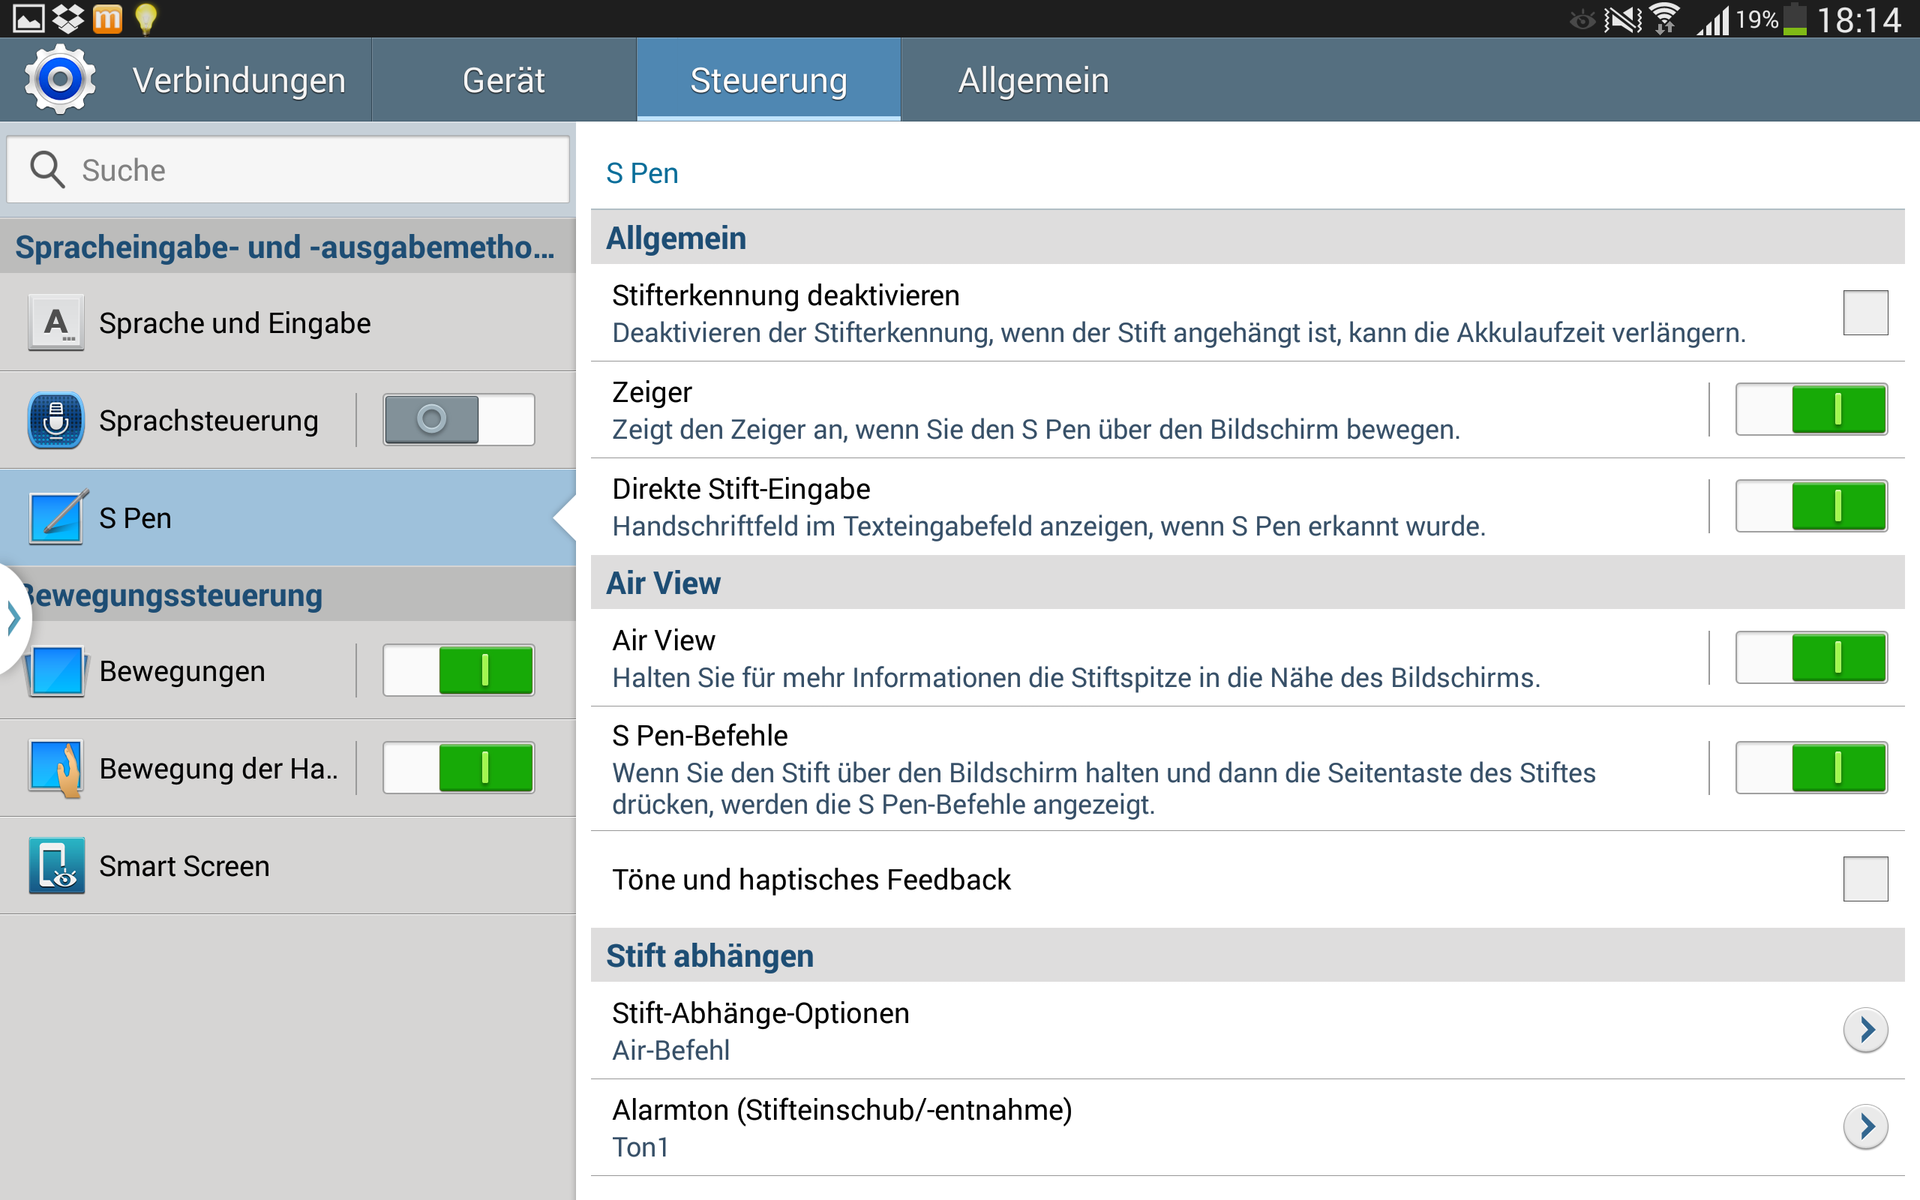Viewport: 1920px width, 1200px height.
Task: Enable Töne und haptisches Feedback checkbox
Action: coord(1865,879)
